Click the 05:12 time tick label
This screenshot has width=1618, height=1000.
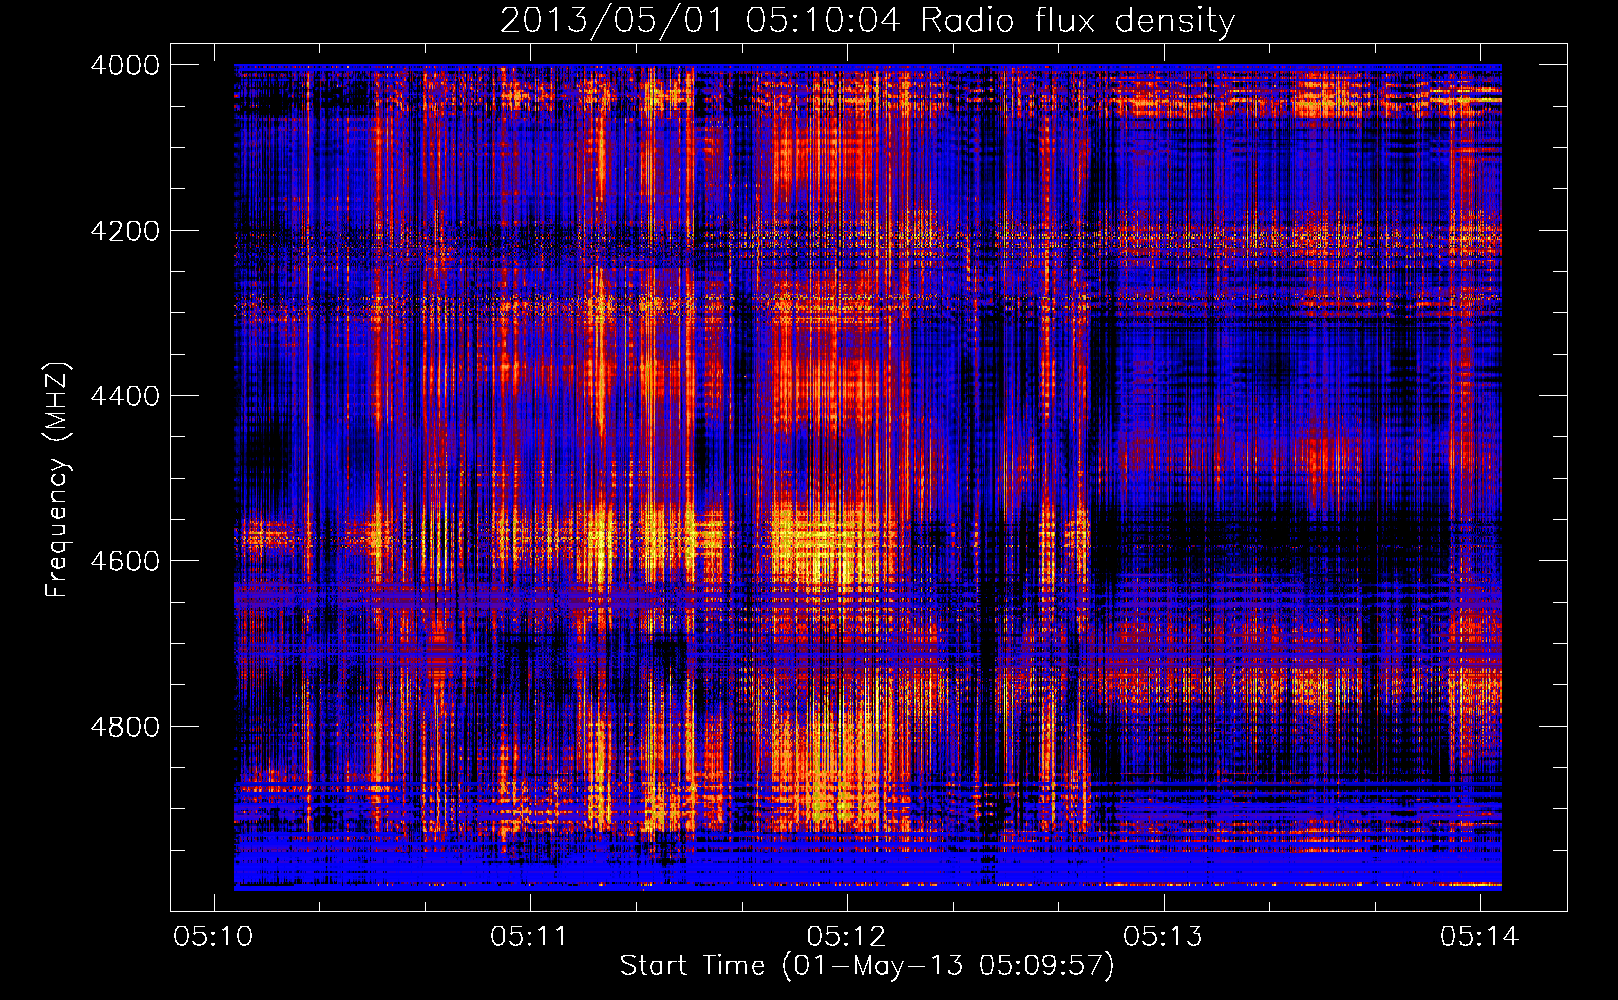846,937
